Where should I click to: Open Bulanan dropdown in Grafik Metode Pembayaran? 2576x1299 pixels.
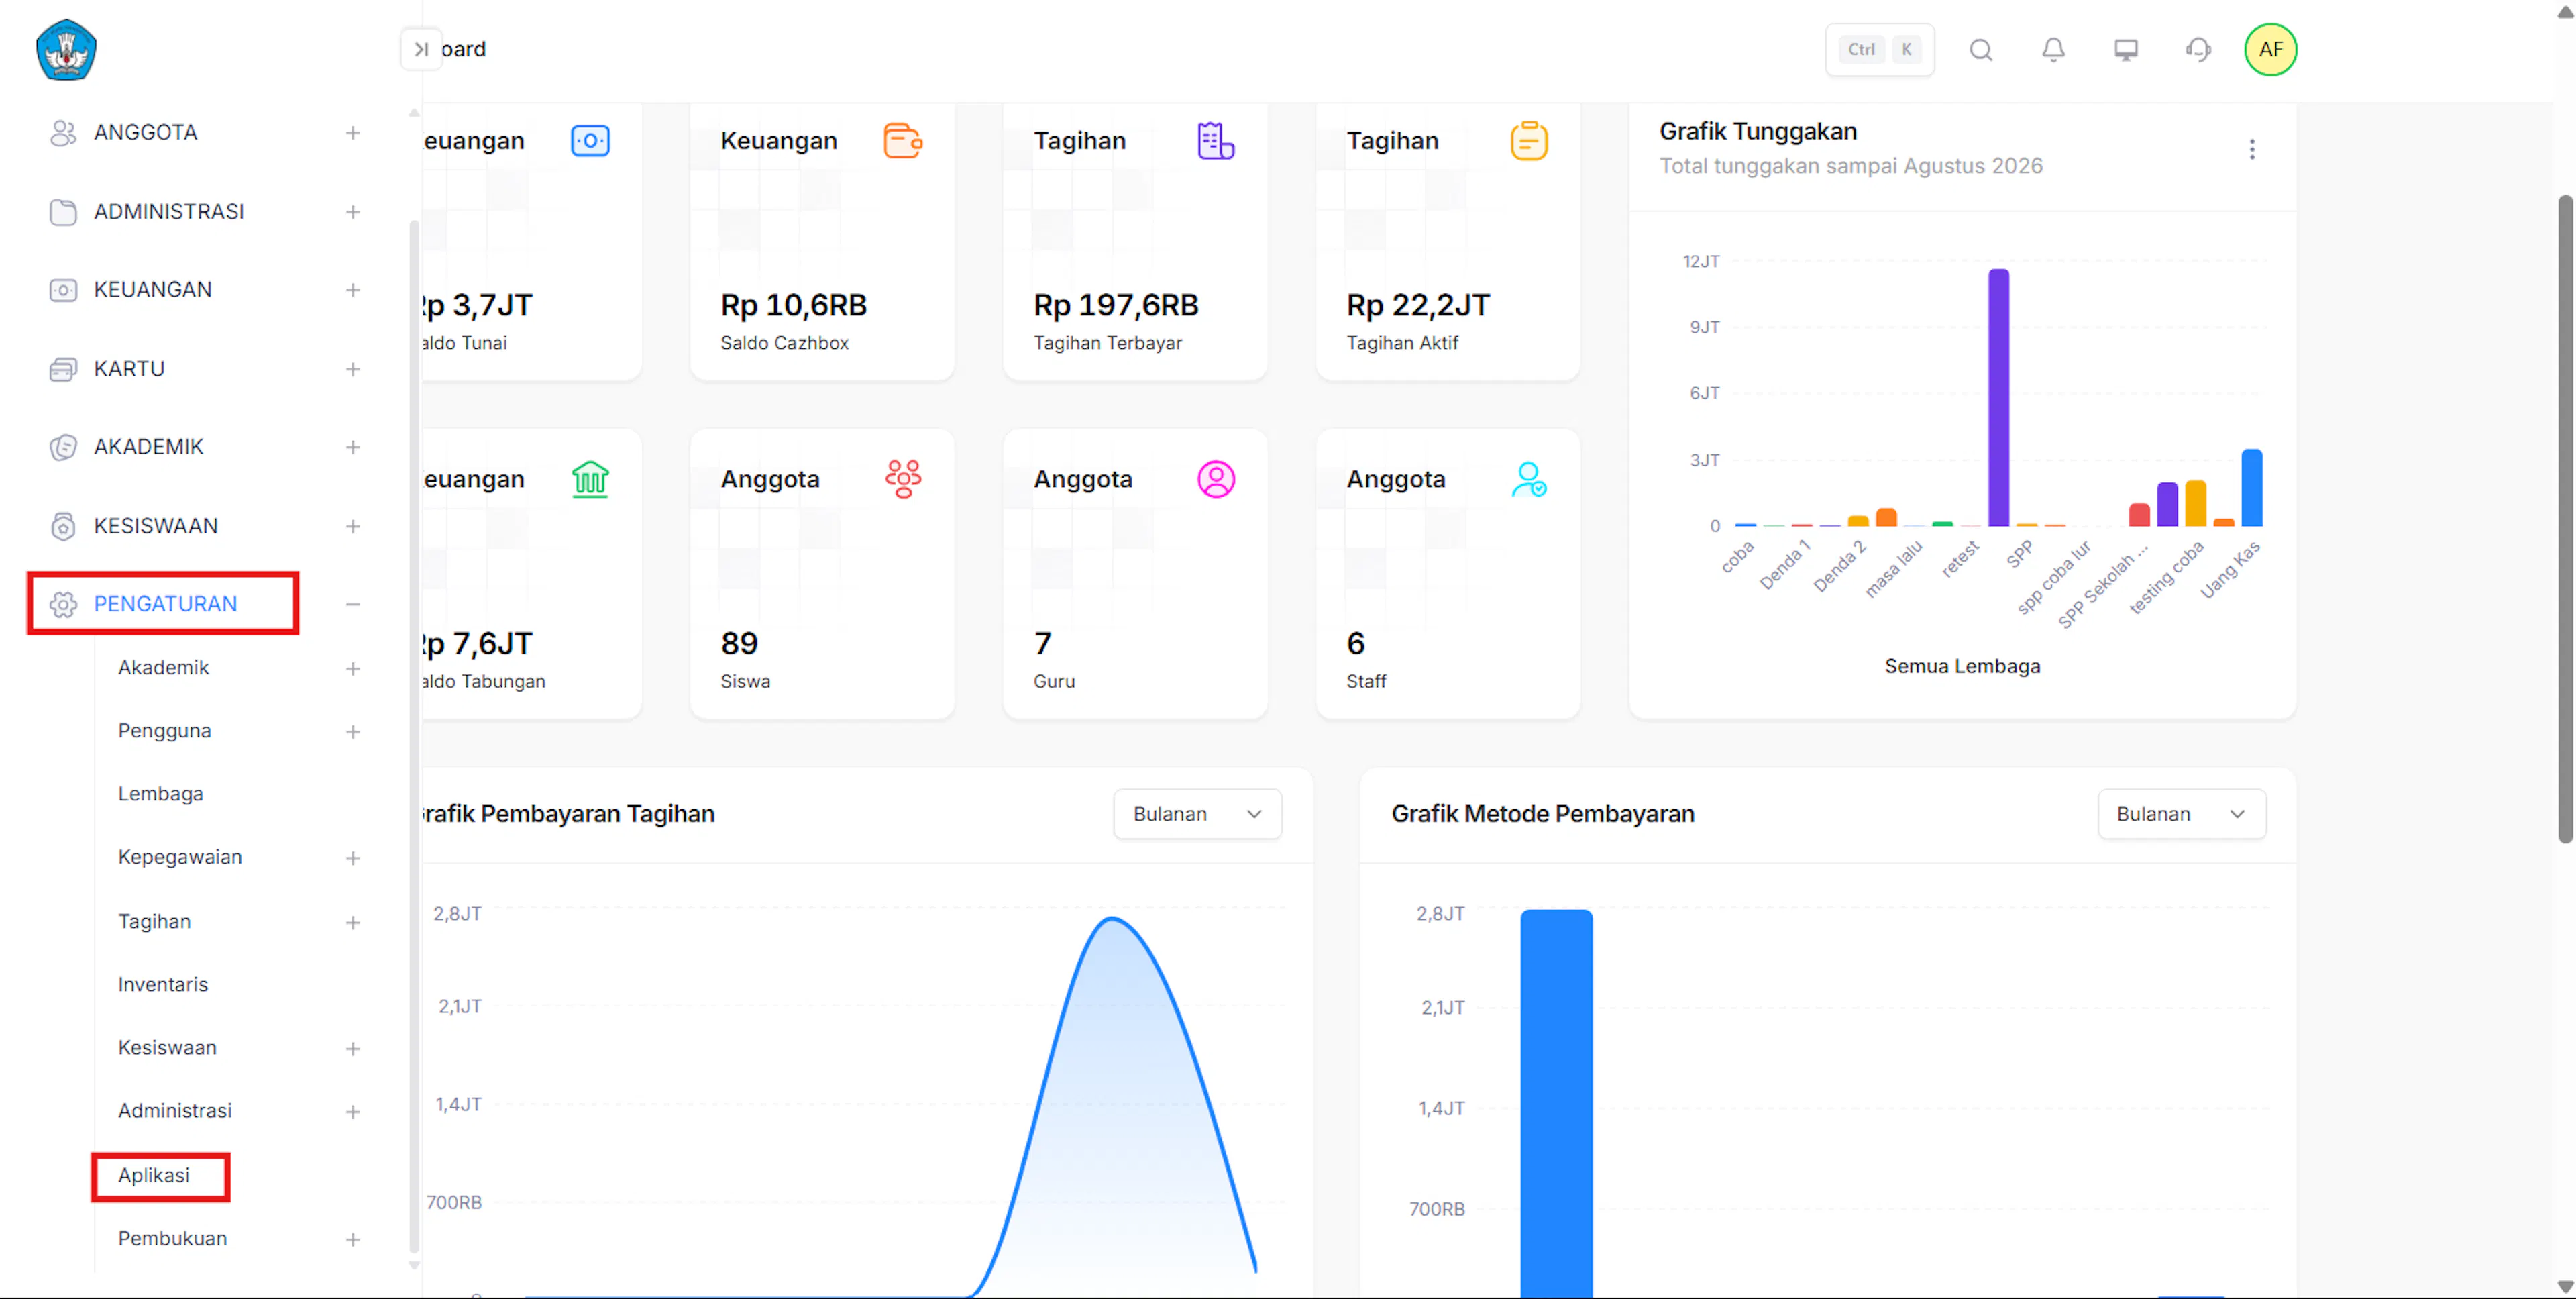[x=2181, y=814]
